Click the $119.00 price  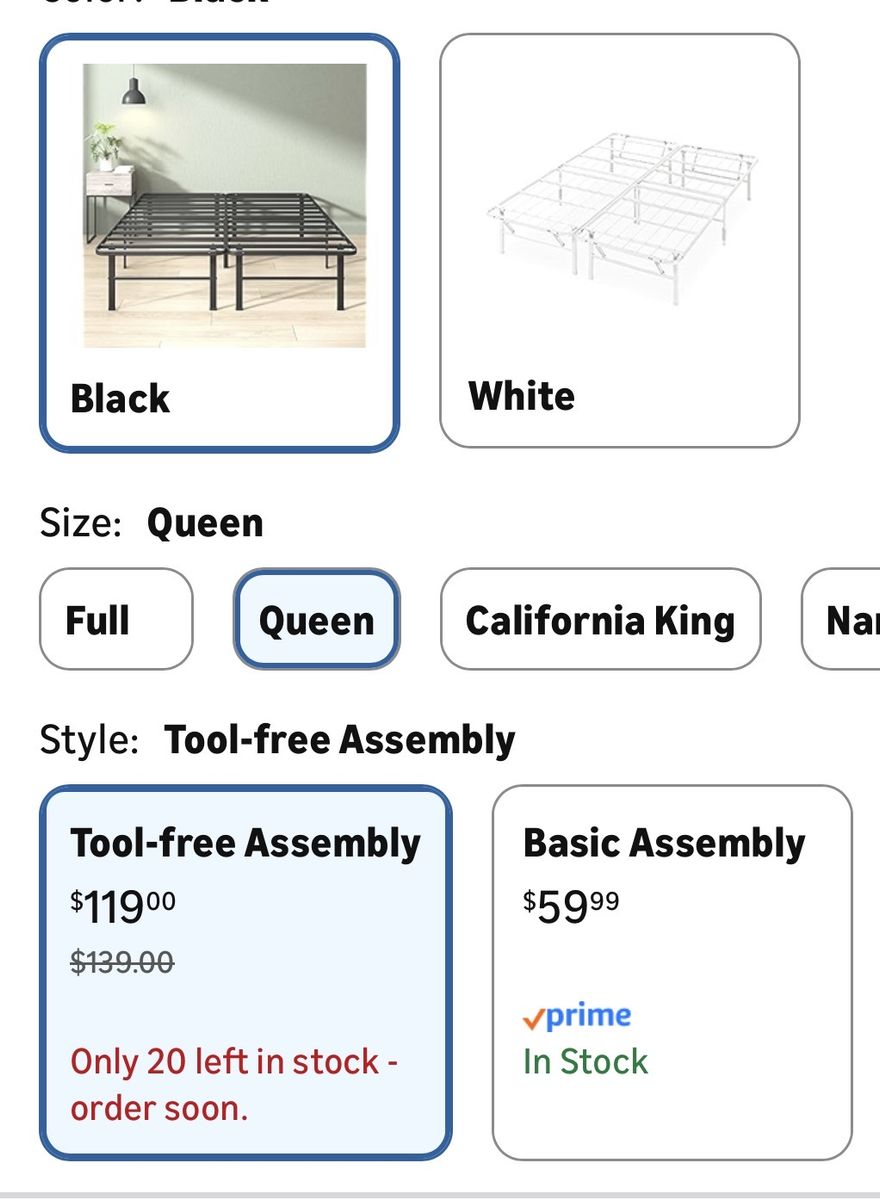tap(123, 906)
